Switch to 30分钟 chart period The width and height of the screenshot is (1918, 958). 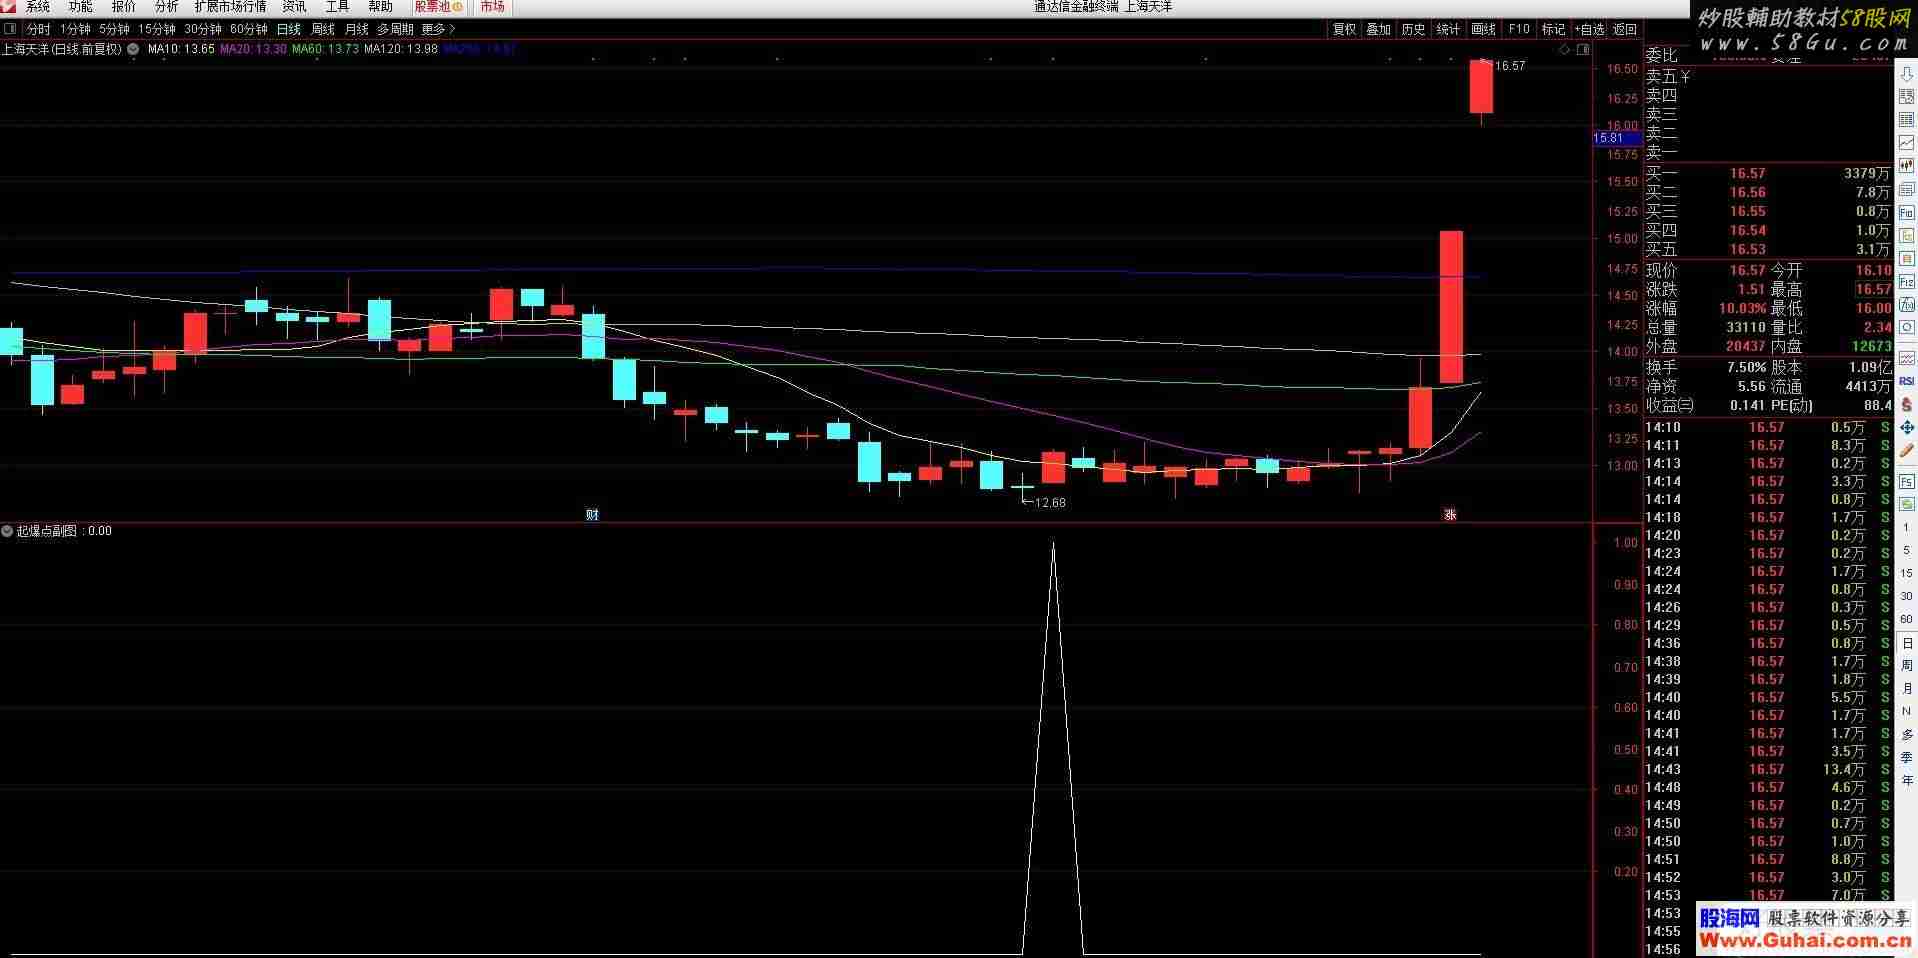203,29
